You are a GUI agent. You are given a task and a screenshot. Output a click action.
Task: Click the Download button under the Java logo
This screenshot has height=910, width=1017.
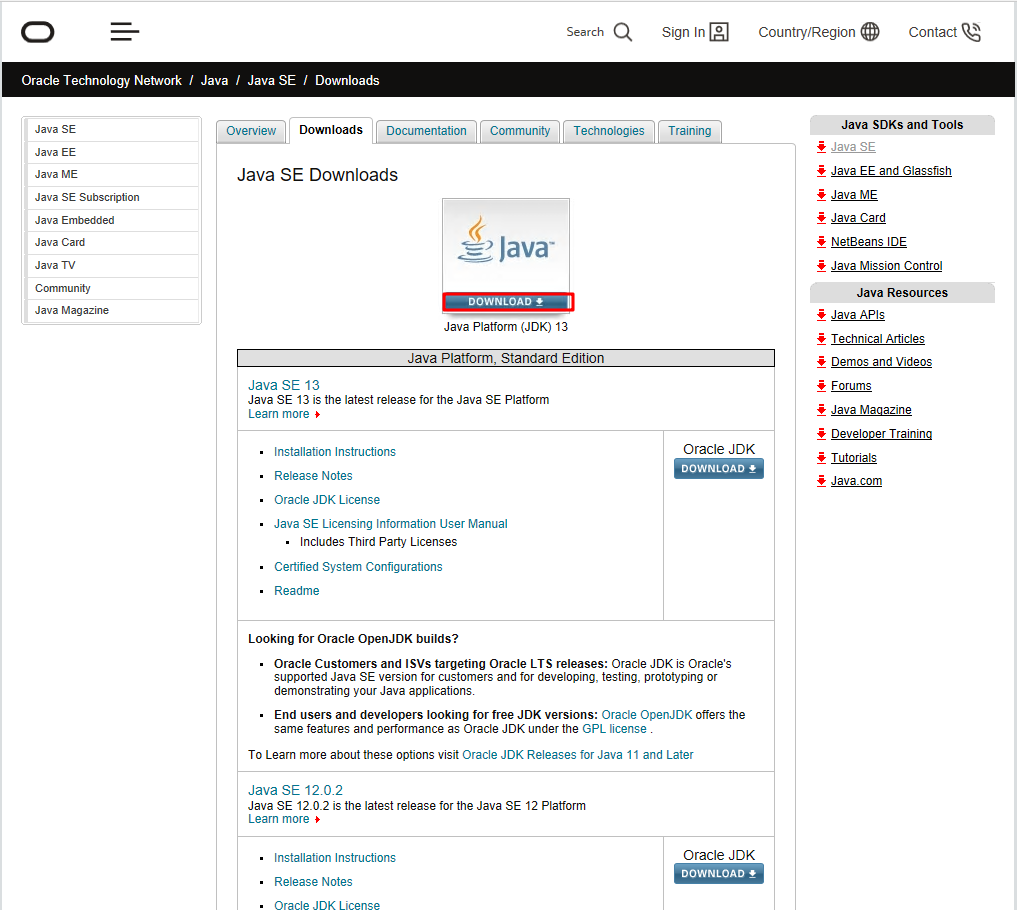(x=508, y=302)
